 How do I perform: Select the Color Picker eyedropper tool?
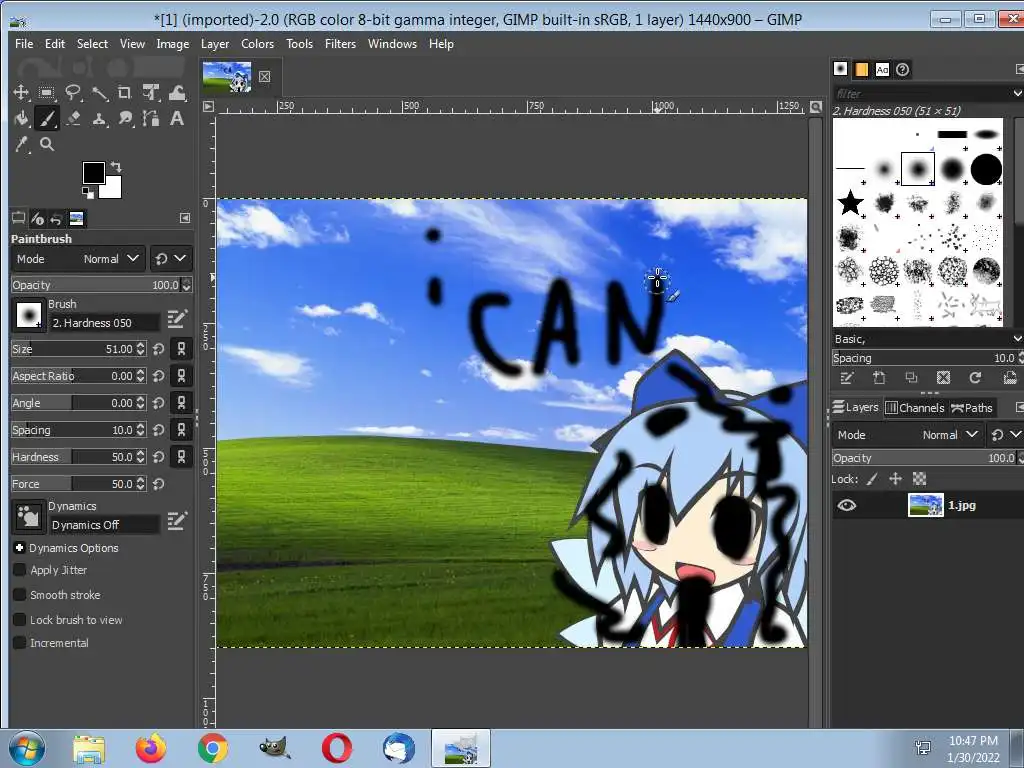[21, 144]
